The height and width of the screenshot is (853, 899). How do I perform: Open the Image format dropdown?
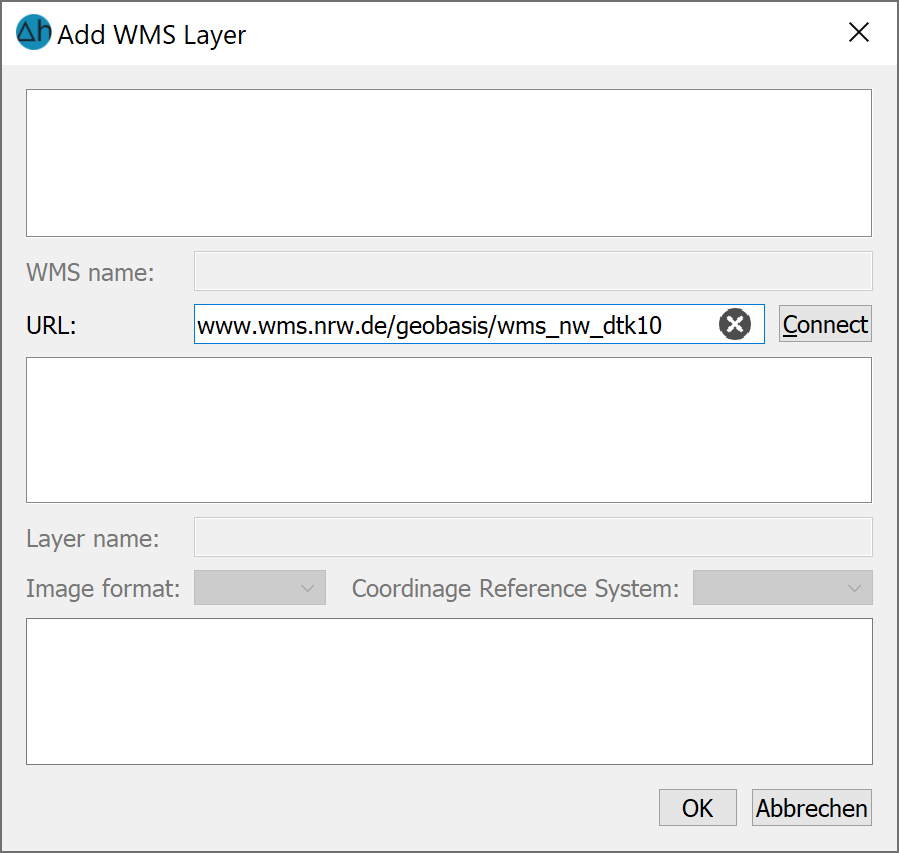pos(260,588)
